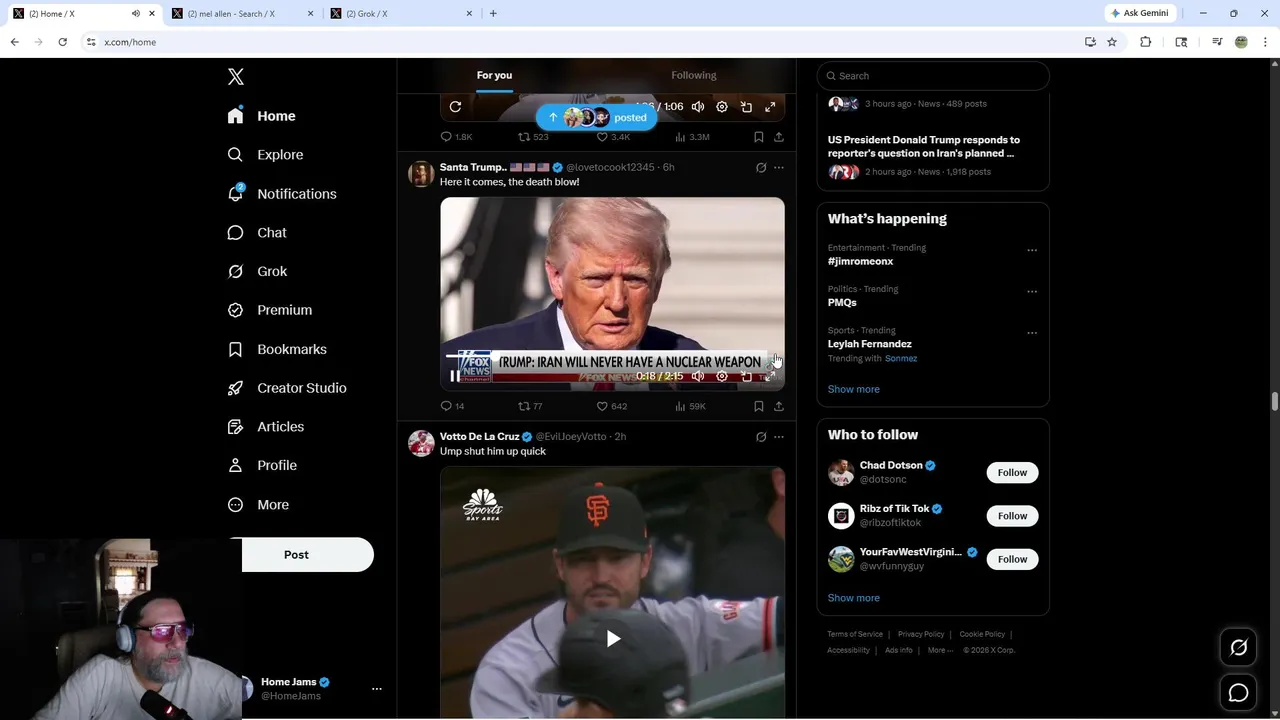This screenshot has width=1280, height=720.
Task: Reply to top post with 1.8K replies
Action: point(456,137)
